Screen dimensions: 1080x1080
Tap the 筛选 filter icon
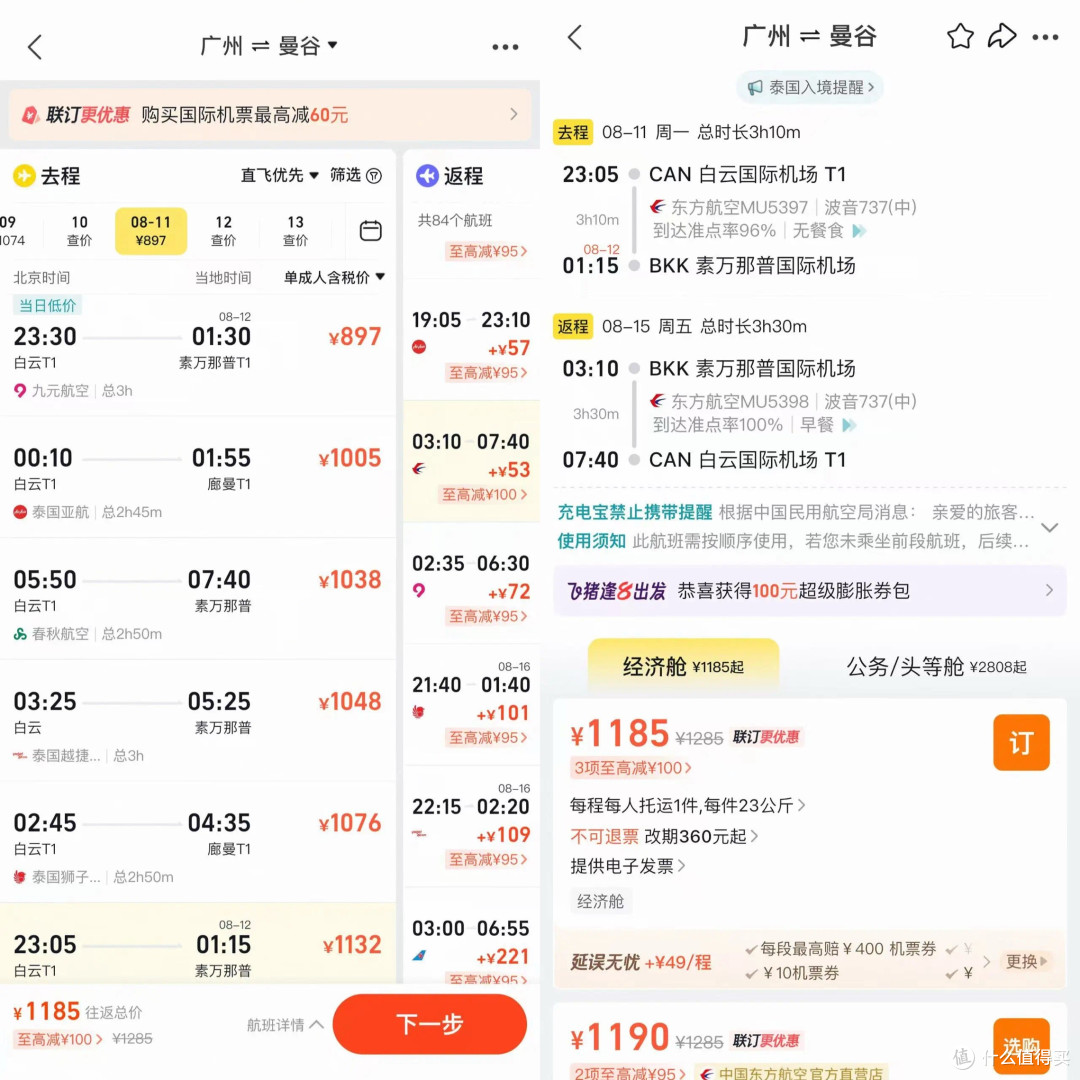(x=374, y=176)
